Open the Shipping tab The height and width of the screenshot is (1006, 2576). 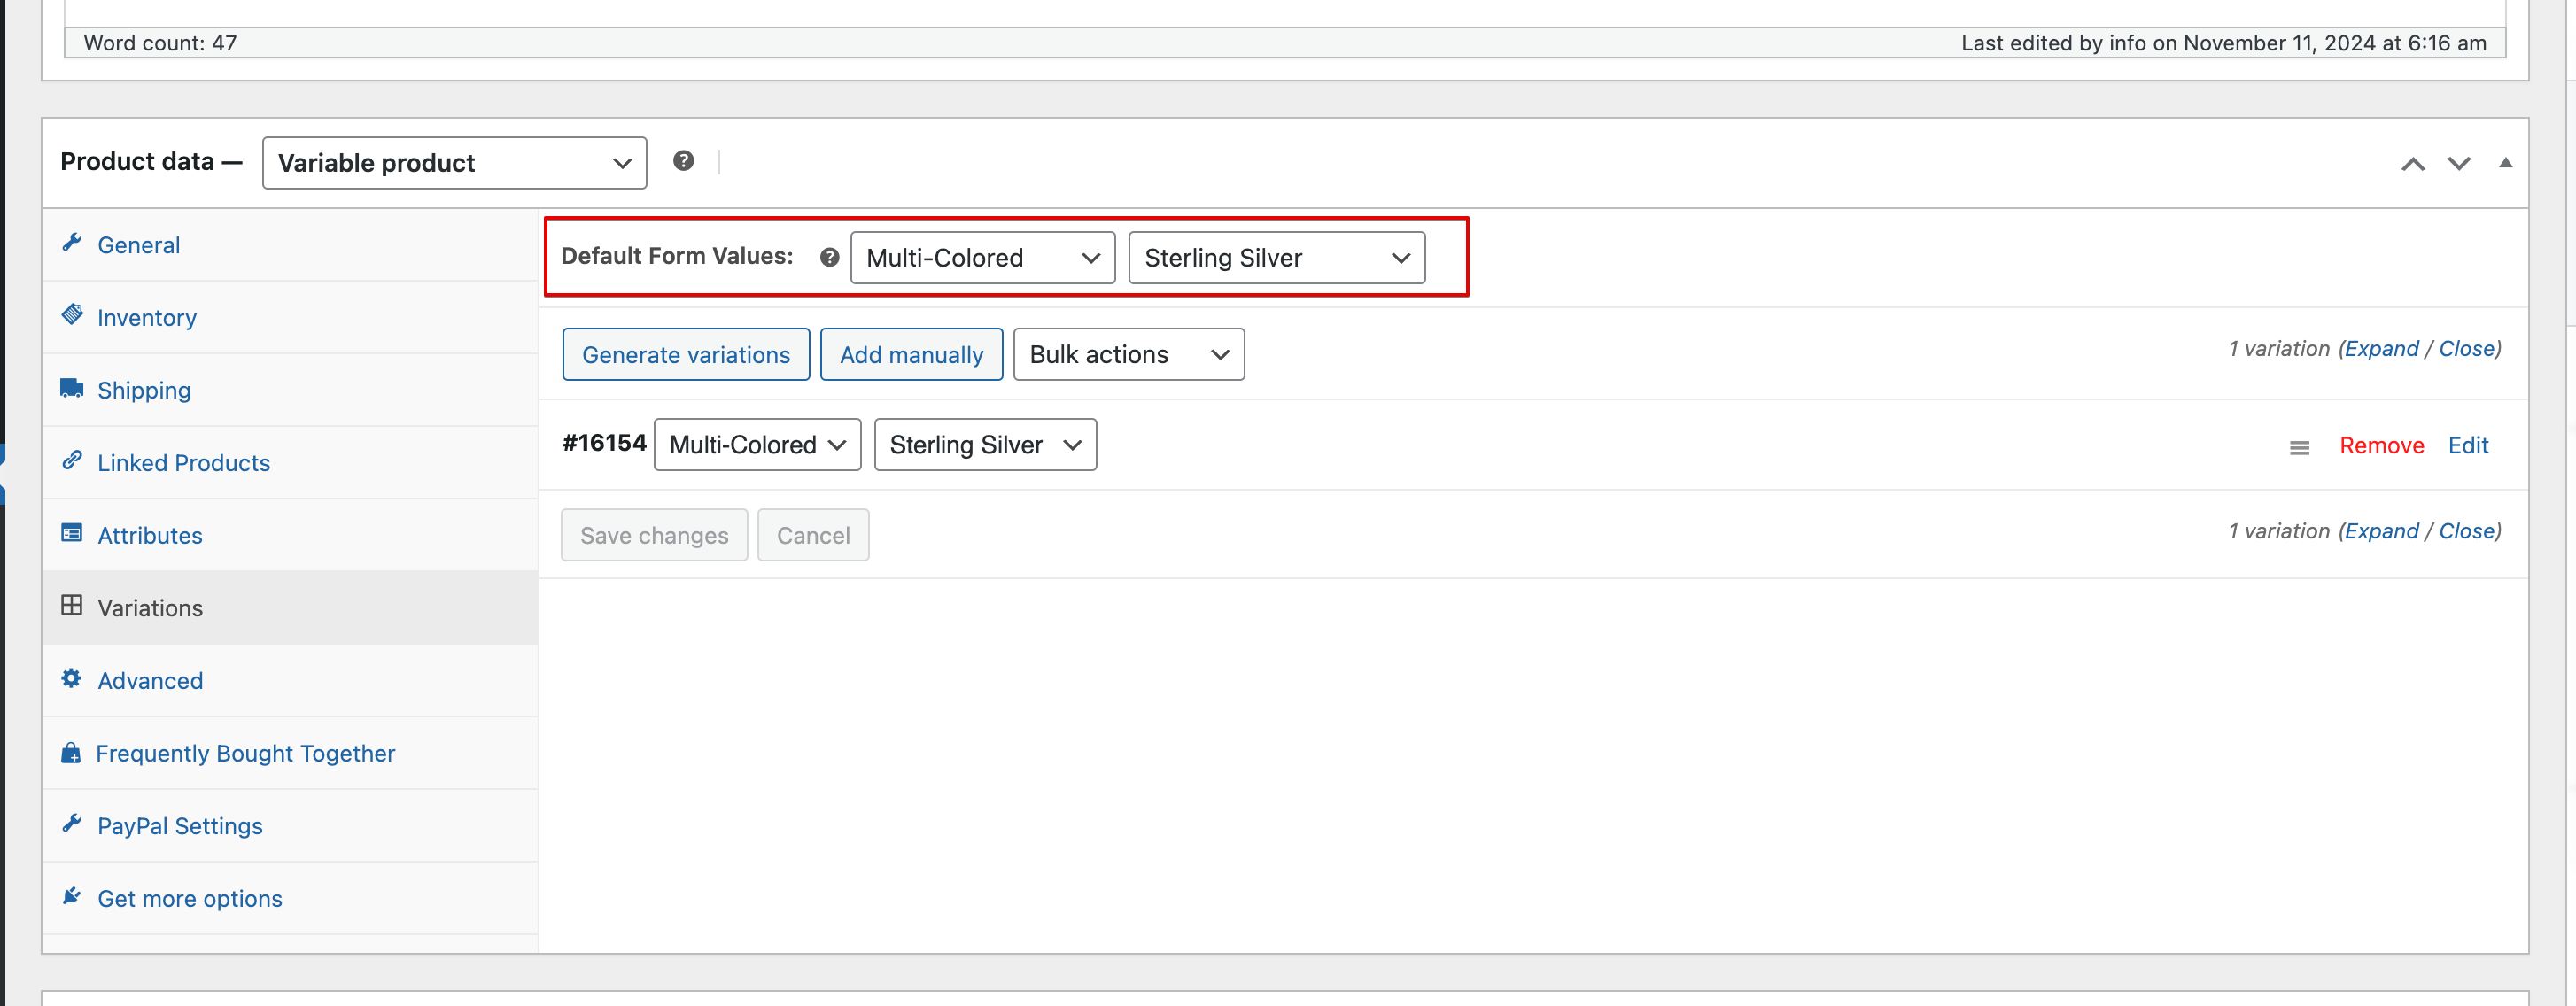[x=290, y=390]
